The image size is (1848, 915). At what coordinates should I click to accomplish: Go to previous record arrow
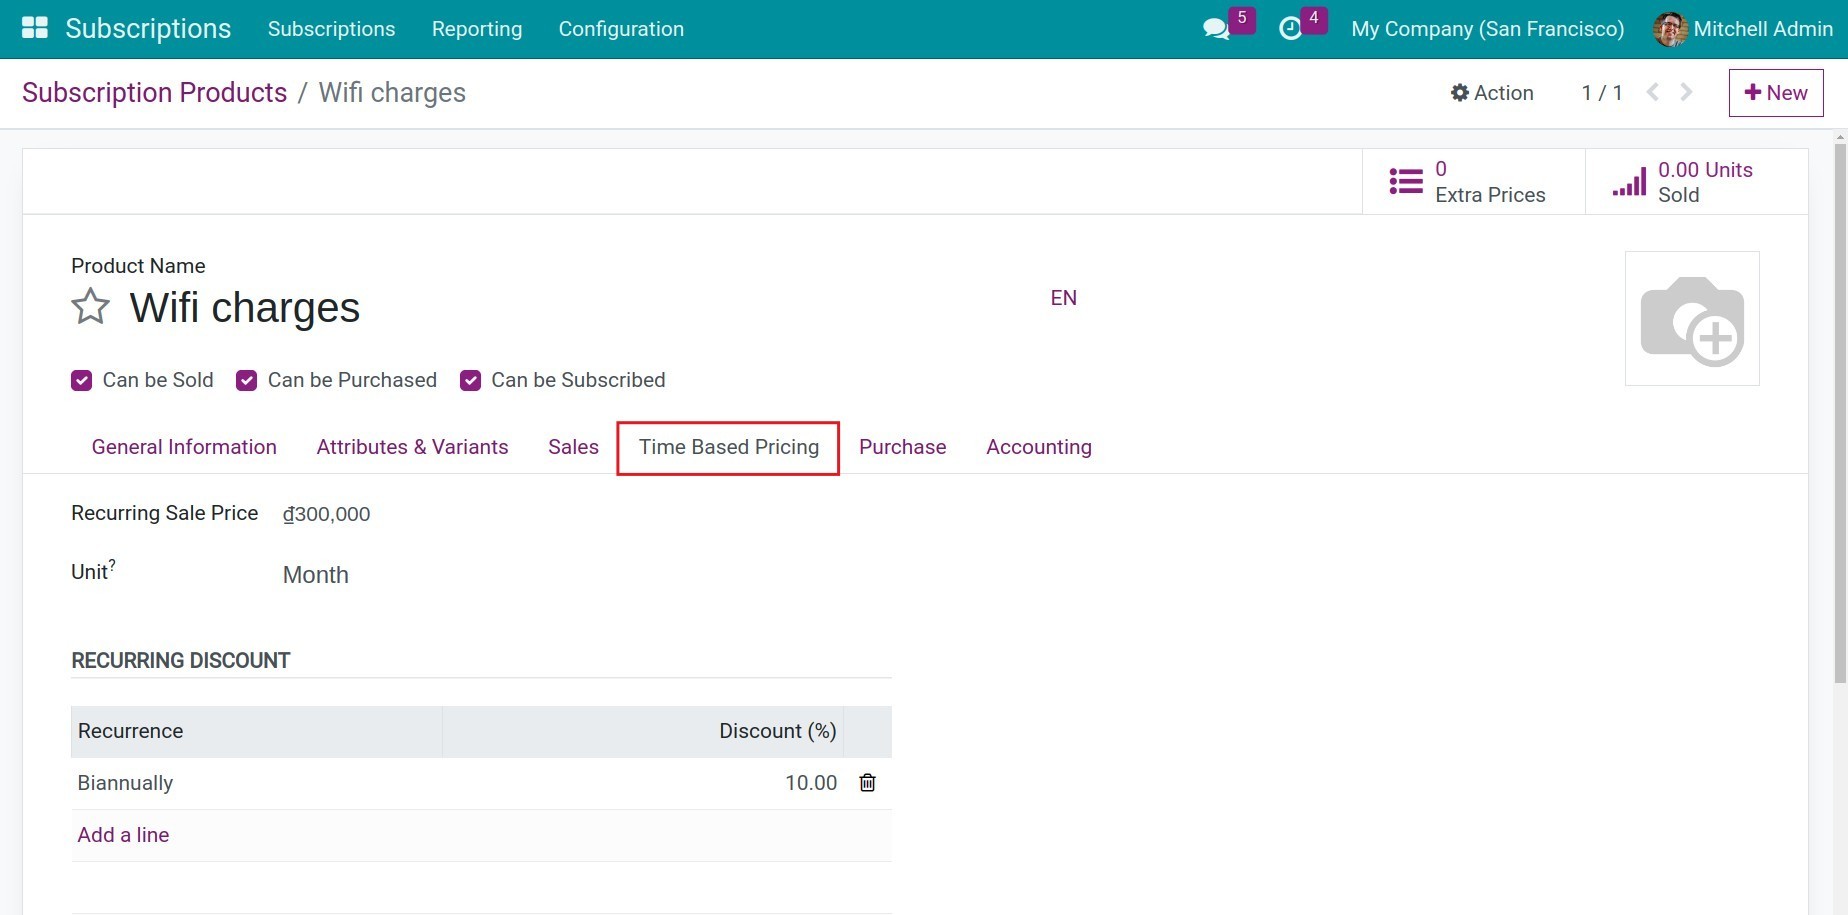(1653, 93)
